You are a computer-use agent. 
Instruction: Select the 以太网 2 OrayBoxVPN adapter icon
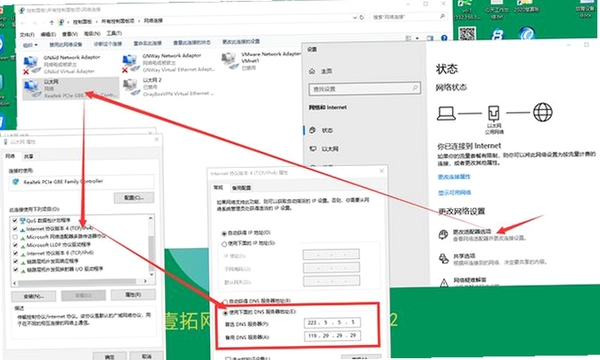tap(130, 87)
